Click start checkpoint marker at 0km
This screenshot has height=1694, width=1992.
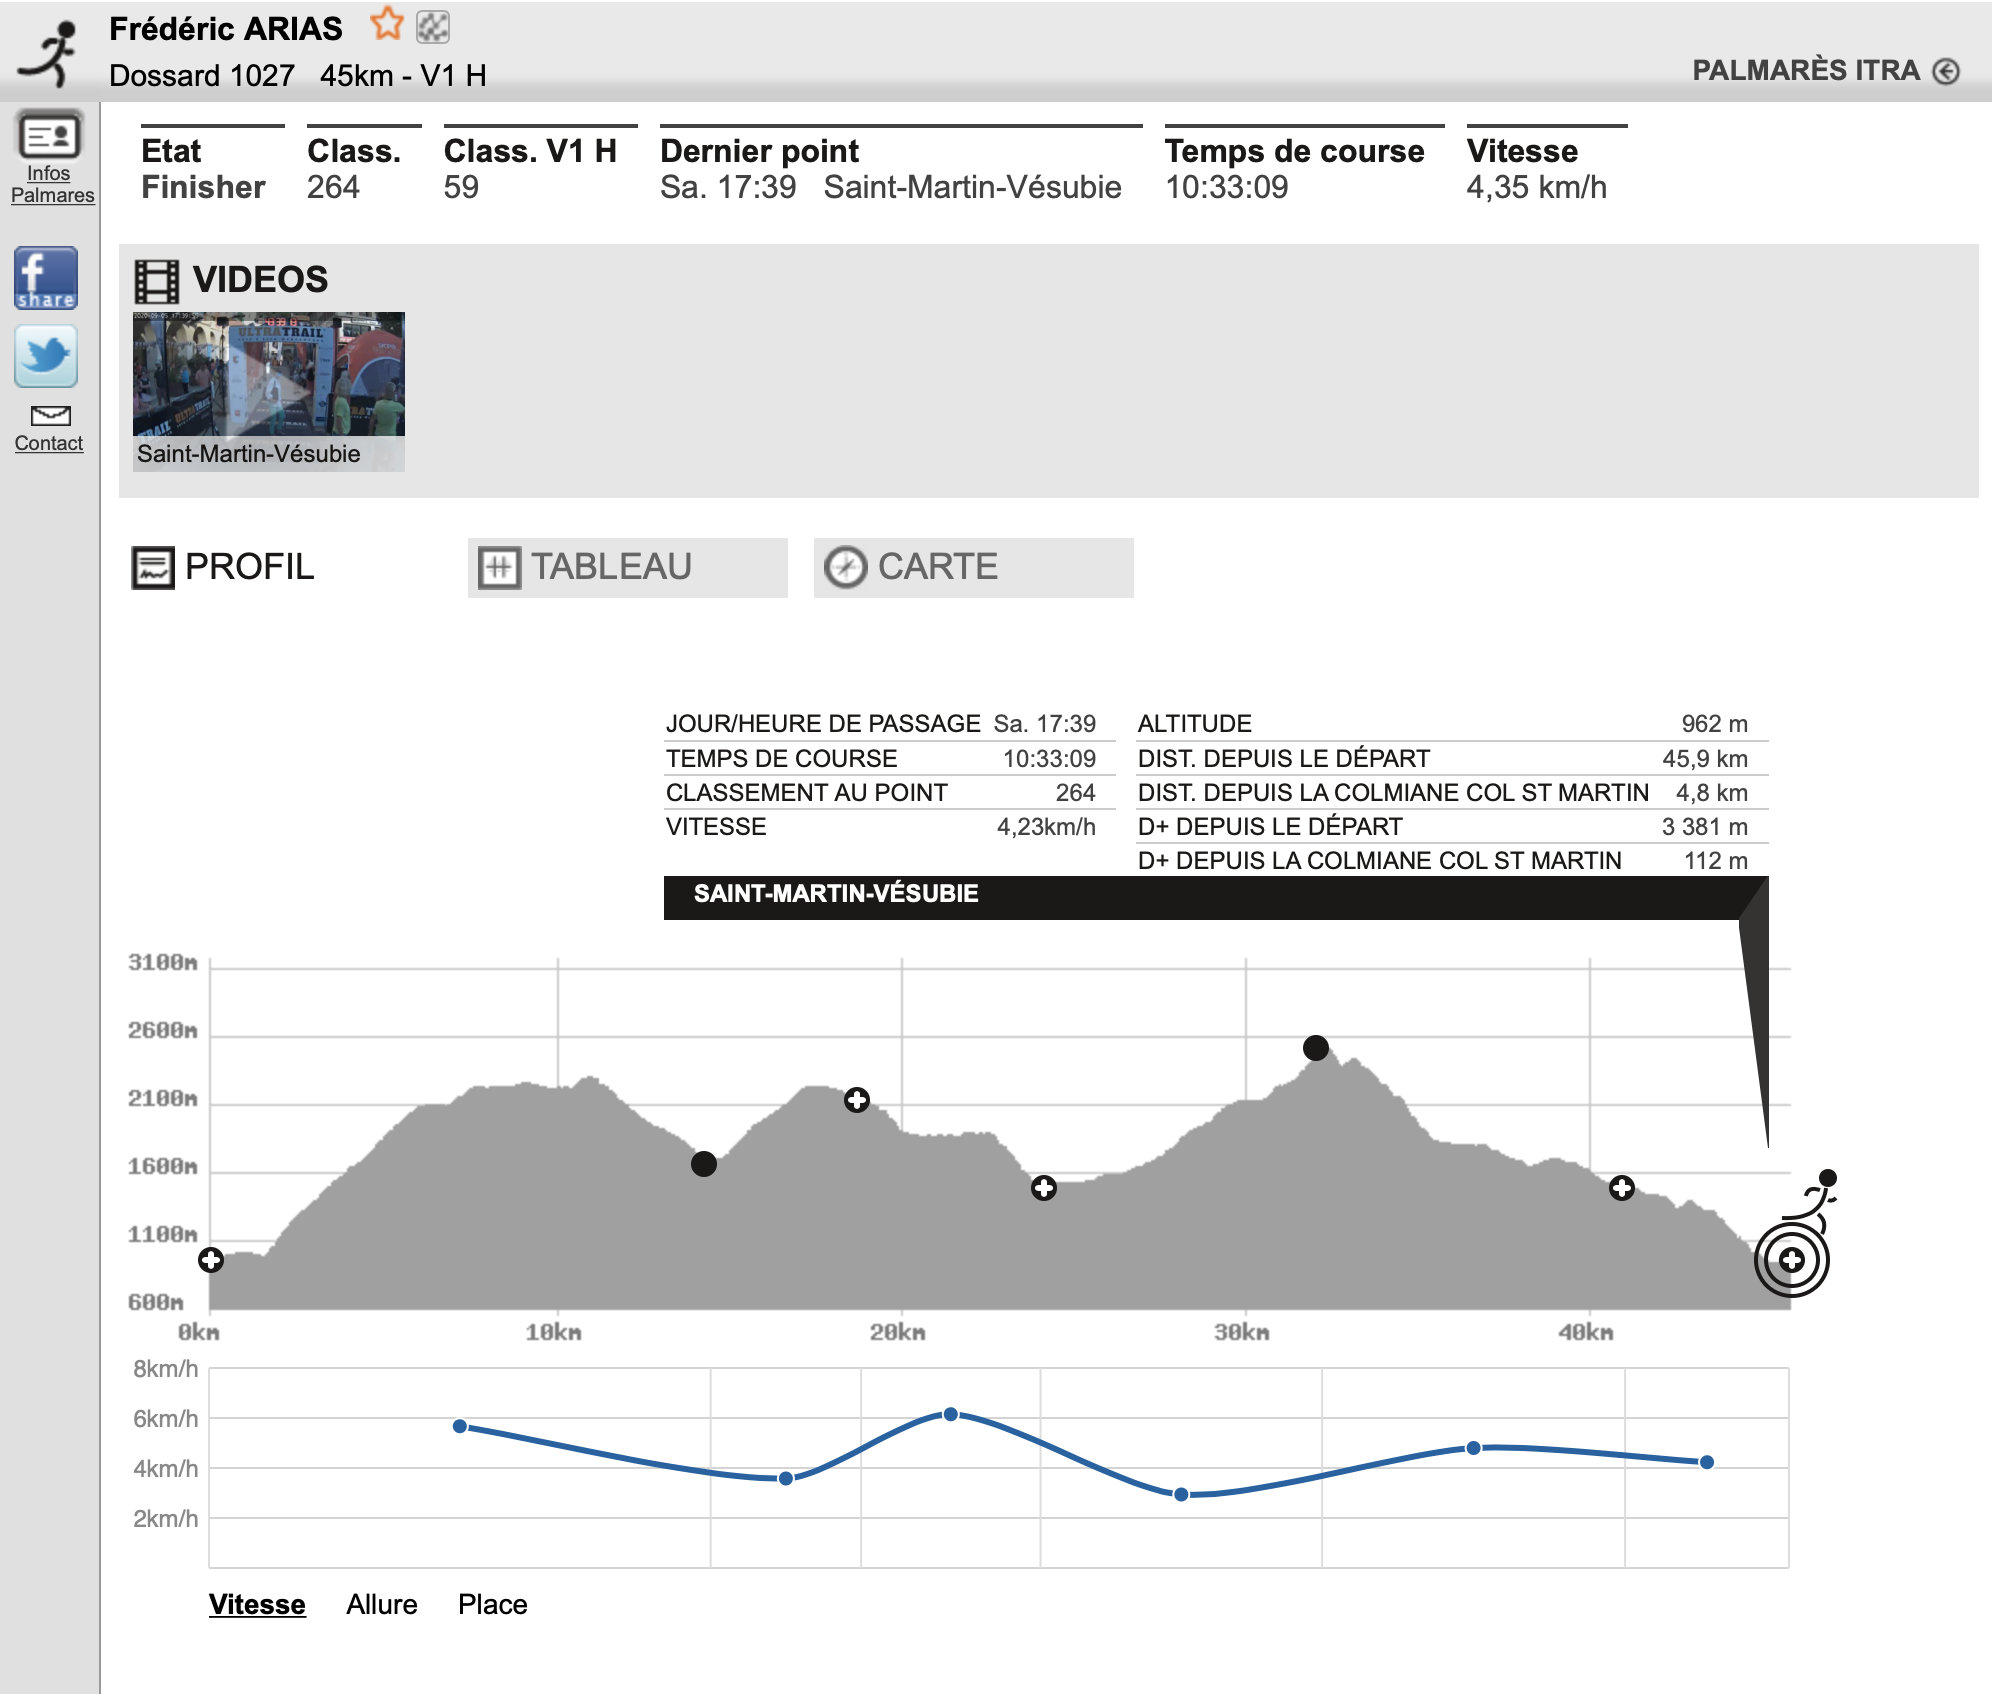[211, 1260]
